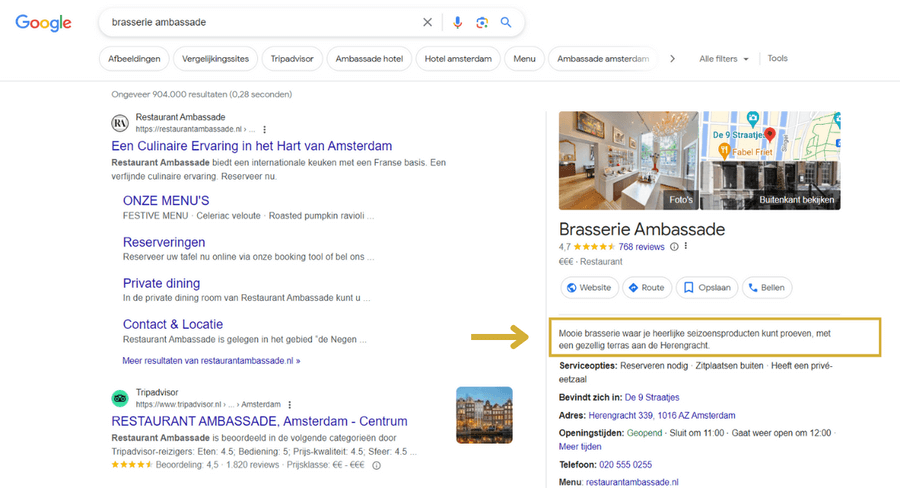Screen dimensions: 900x488
Task: Click the Website button in the knowledge panel
Action: point(588,288)
